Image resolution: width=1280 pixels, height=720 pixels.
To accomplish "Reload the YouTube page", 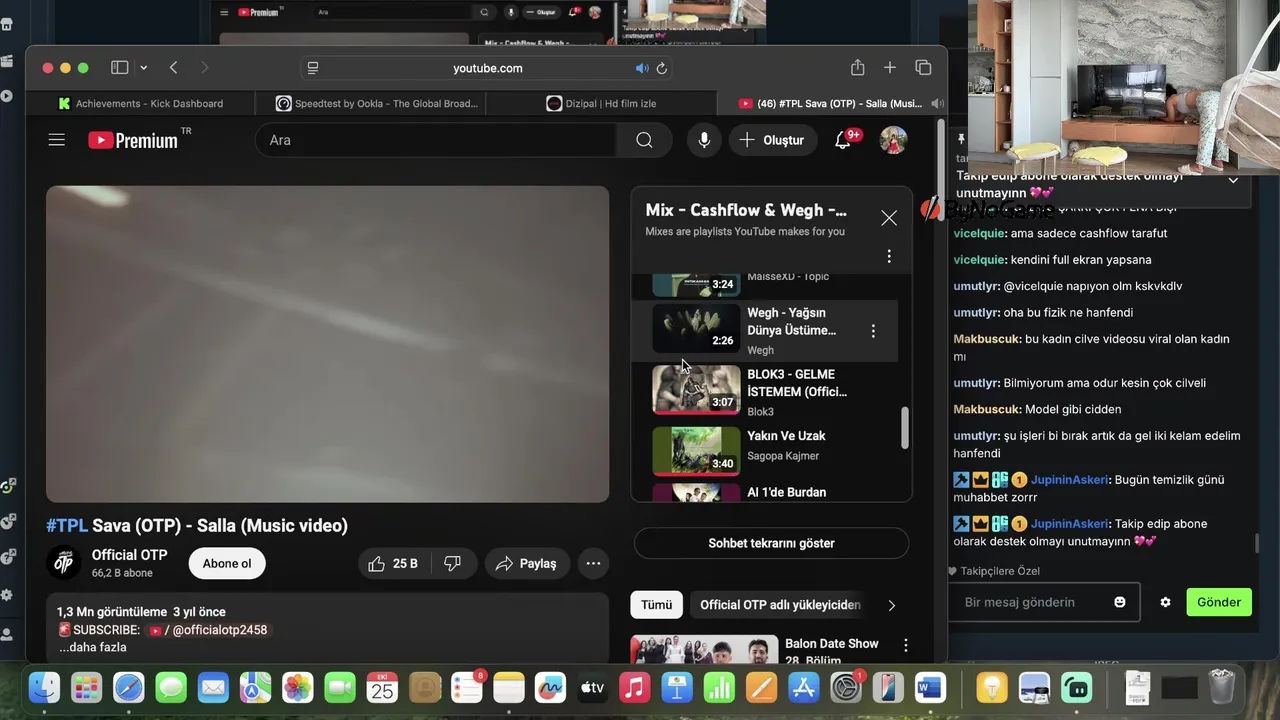I will click(661, 68).
